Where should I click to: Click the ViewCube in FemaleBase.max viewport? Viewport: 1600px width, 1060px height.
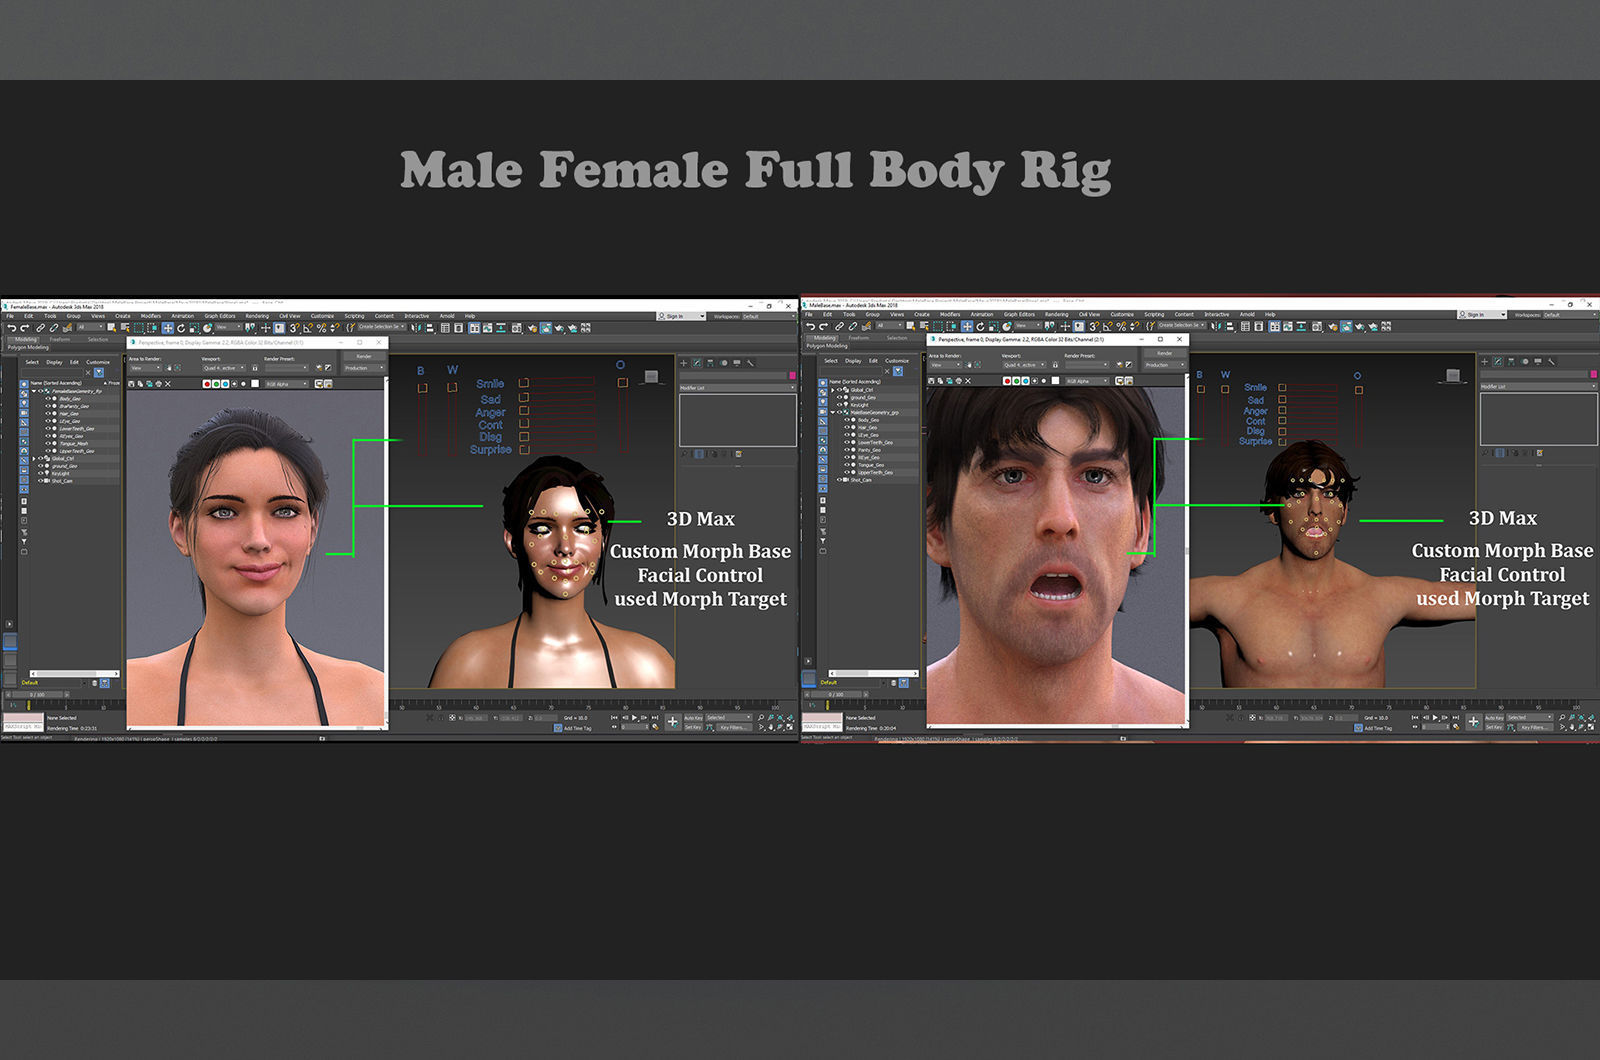point(651,376)
